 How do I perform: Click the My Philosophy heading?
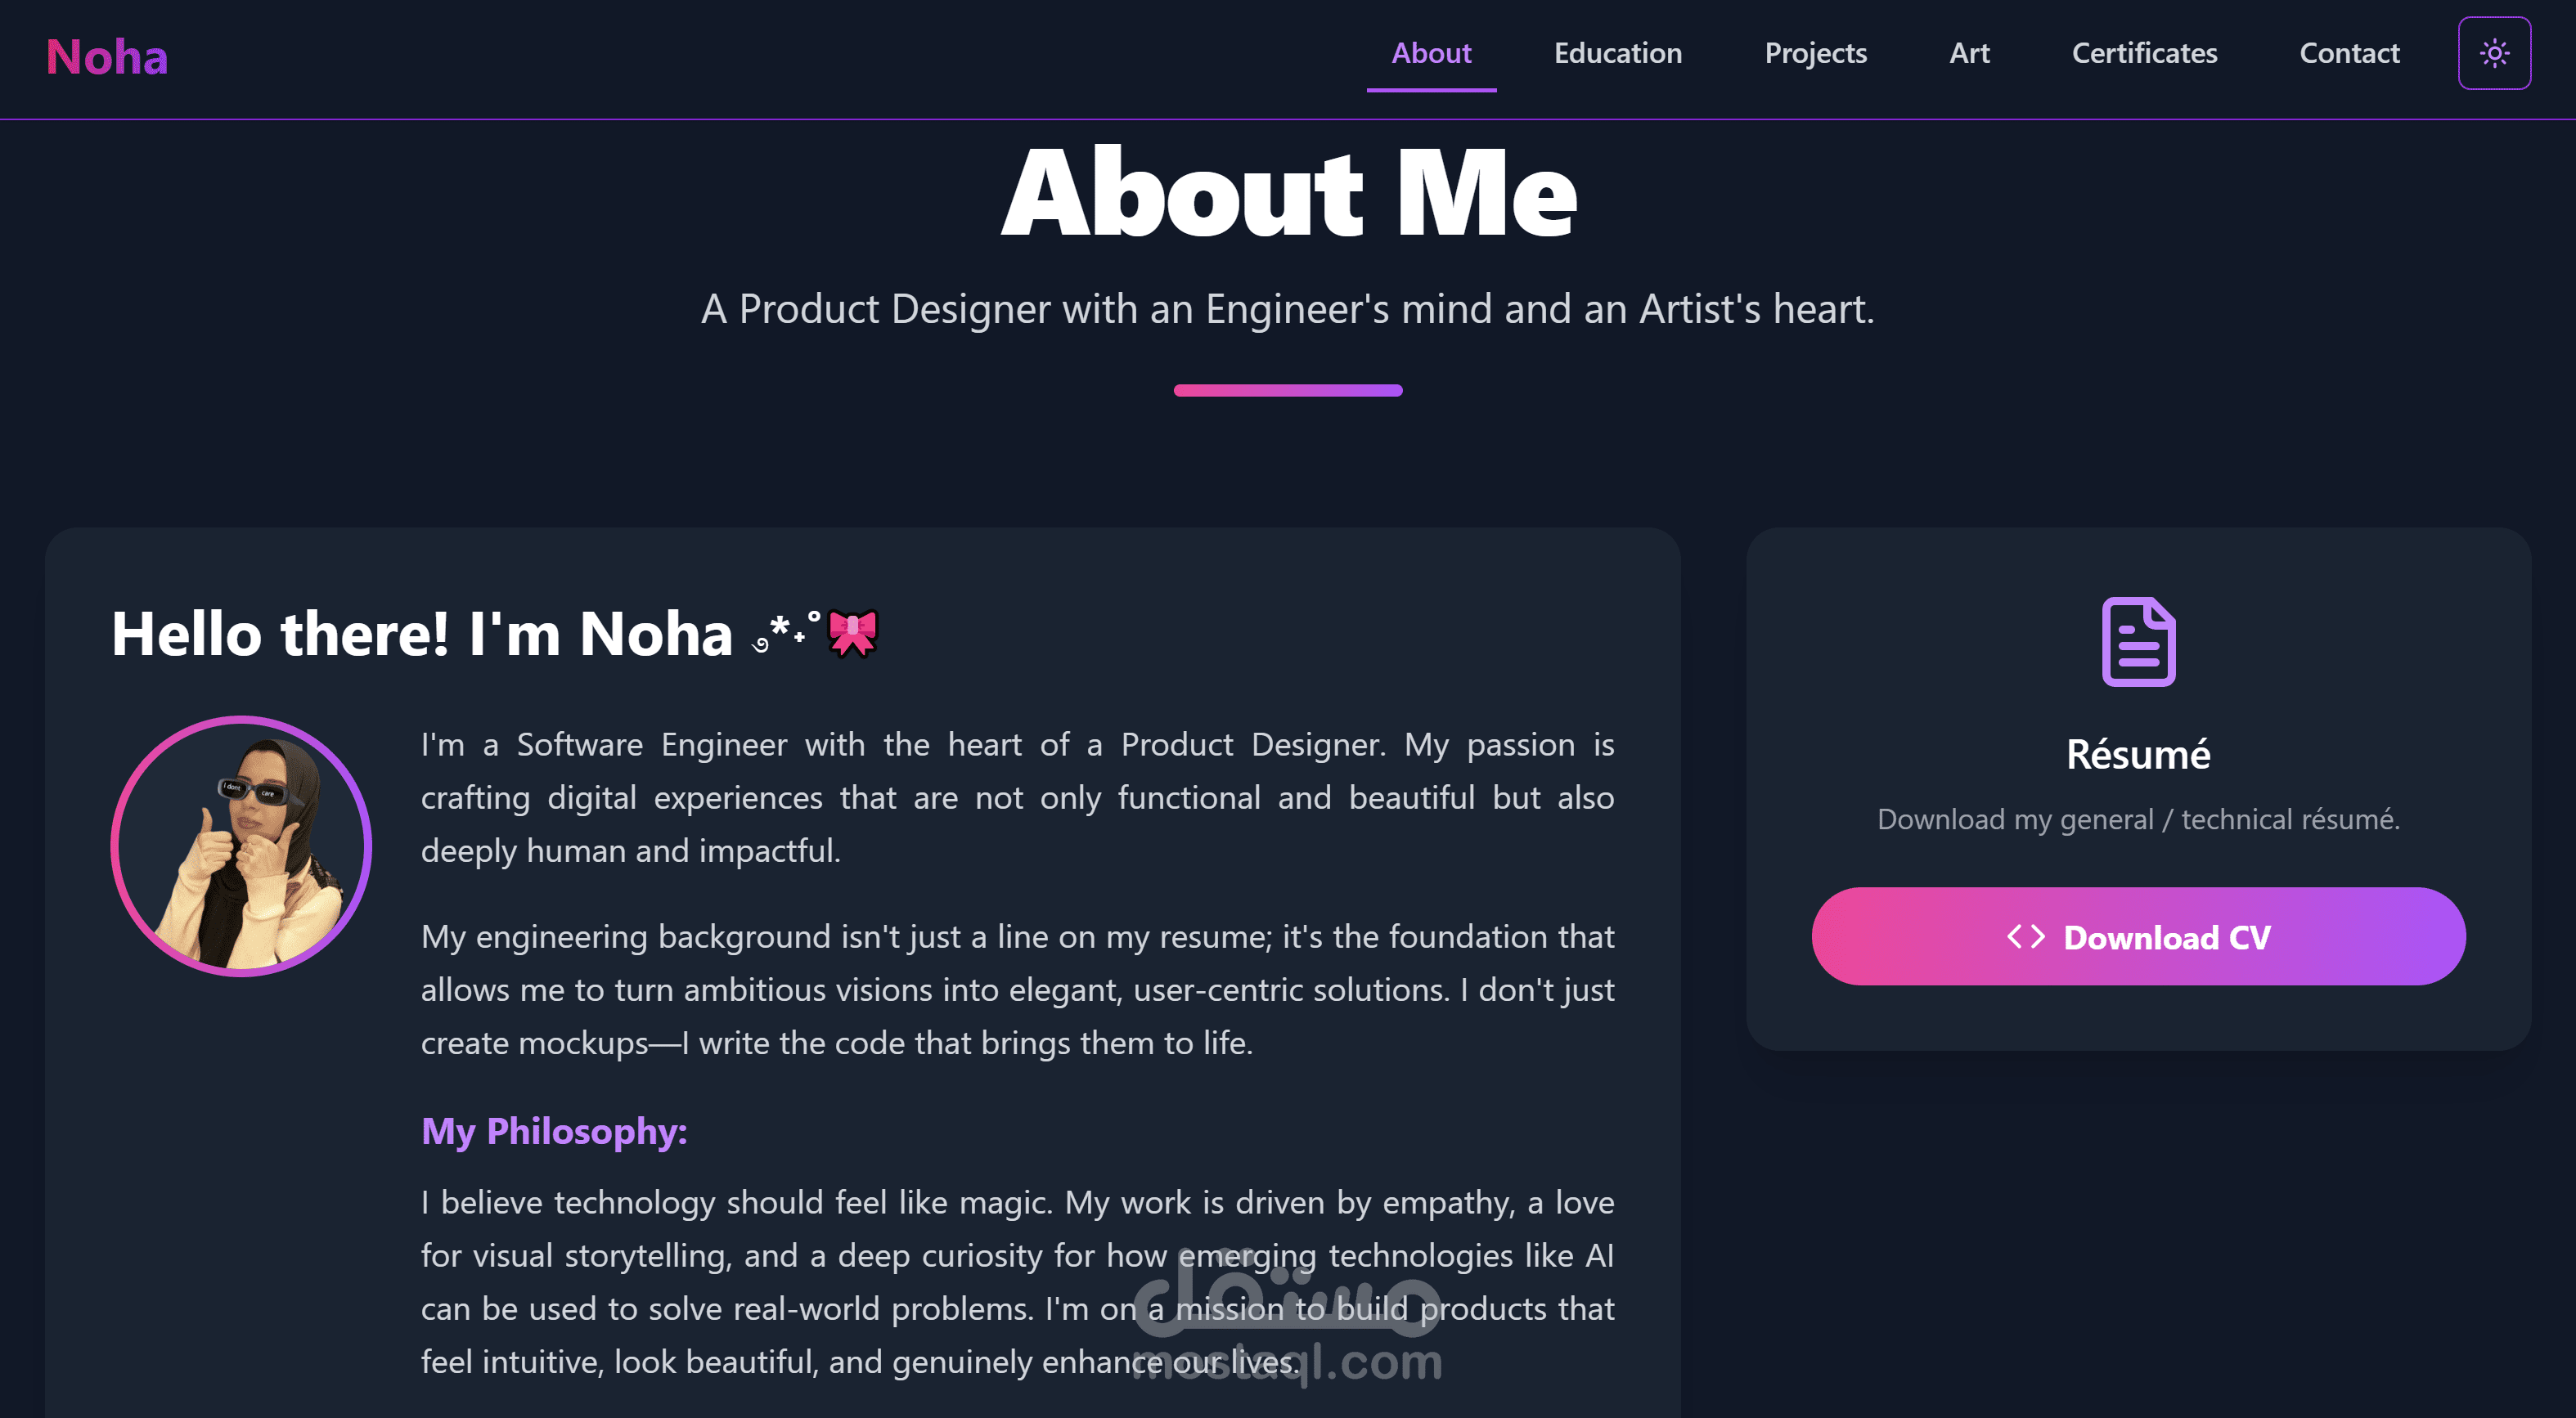point(554,1131)
